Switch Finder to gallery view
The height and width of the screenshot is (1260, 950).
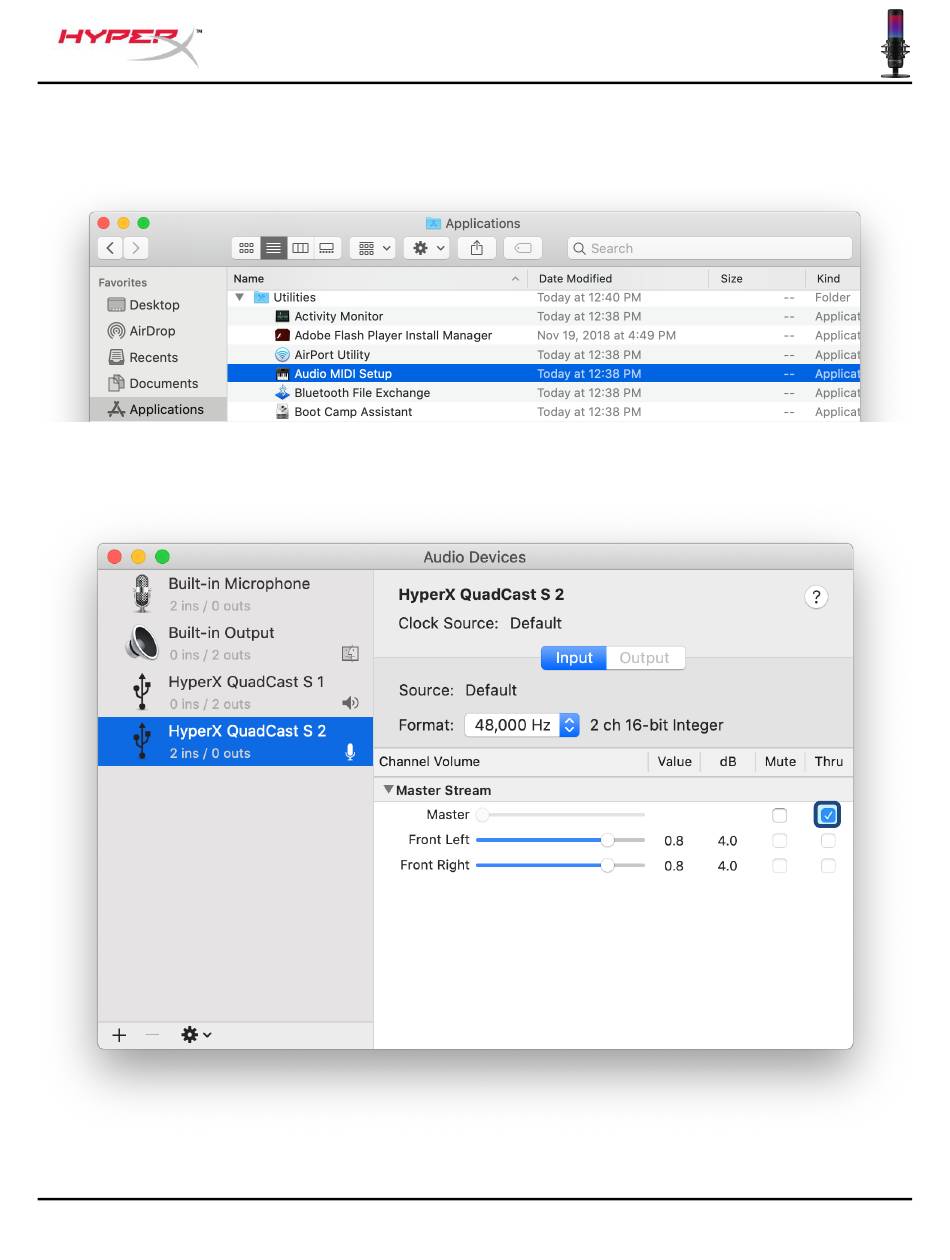pyautogui.click(x=327, y=248)
